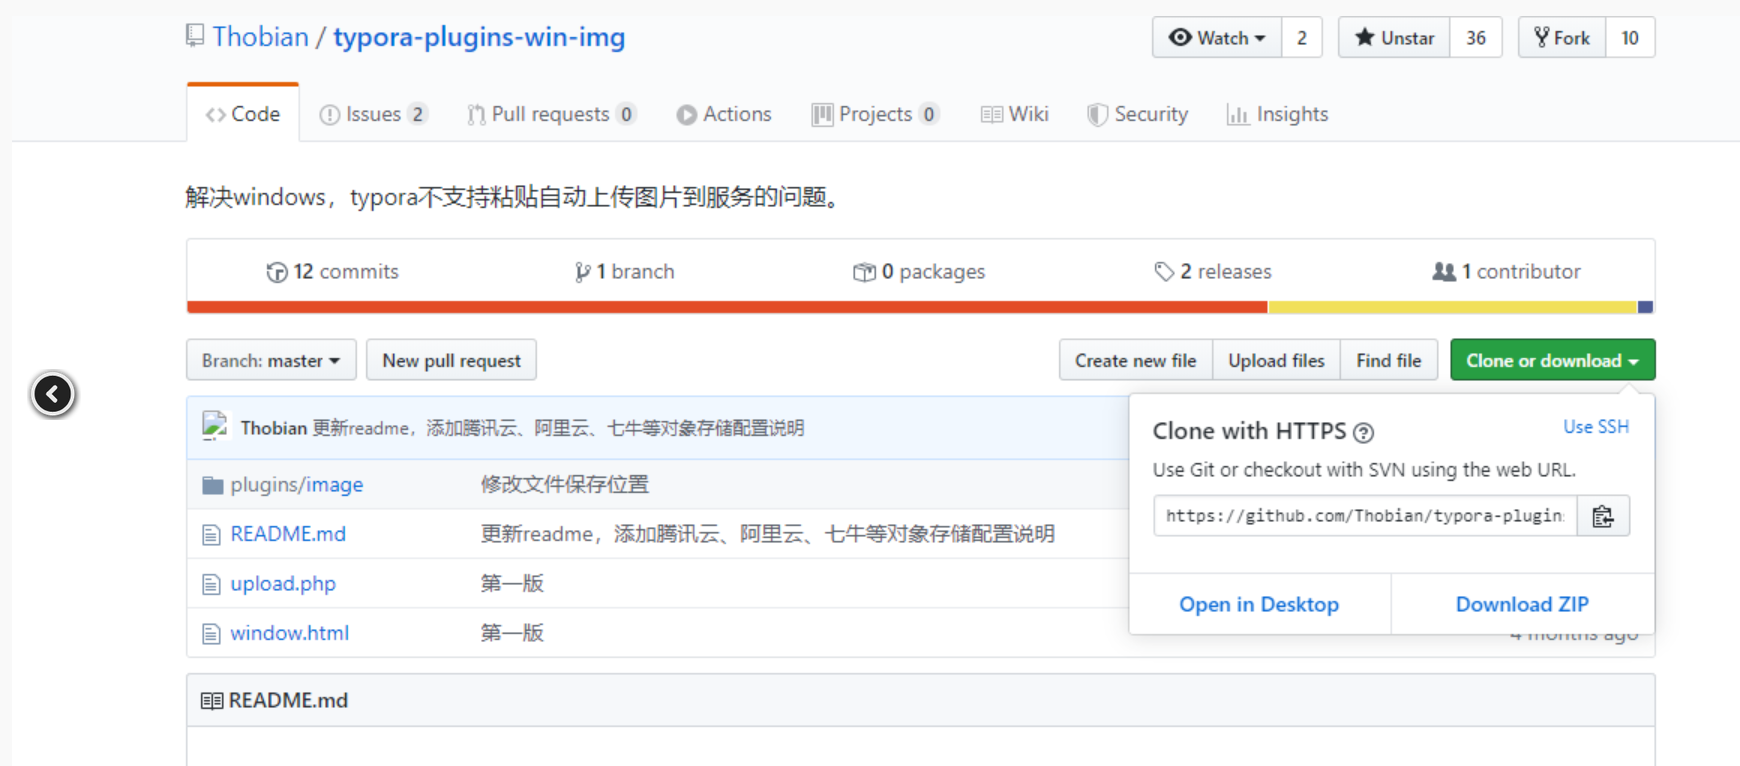
Task: Click the file icon beside window.html
Action: 211,634
